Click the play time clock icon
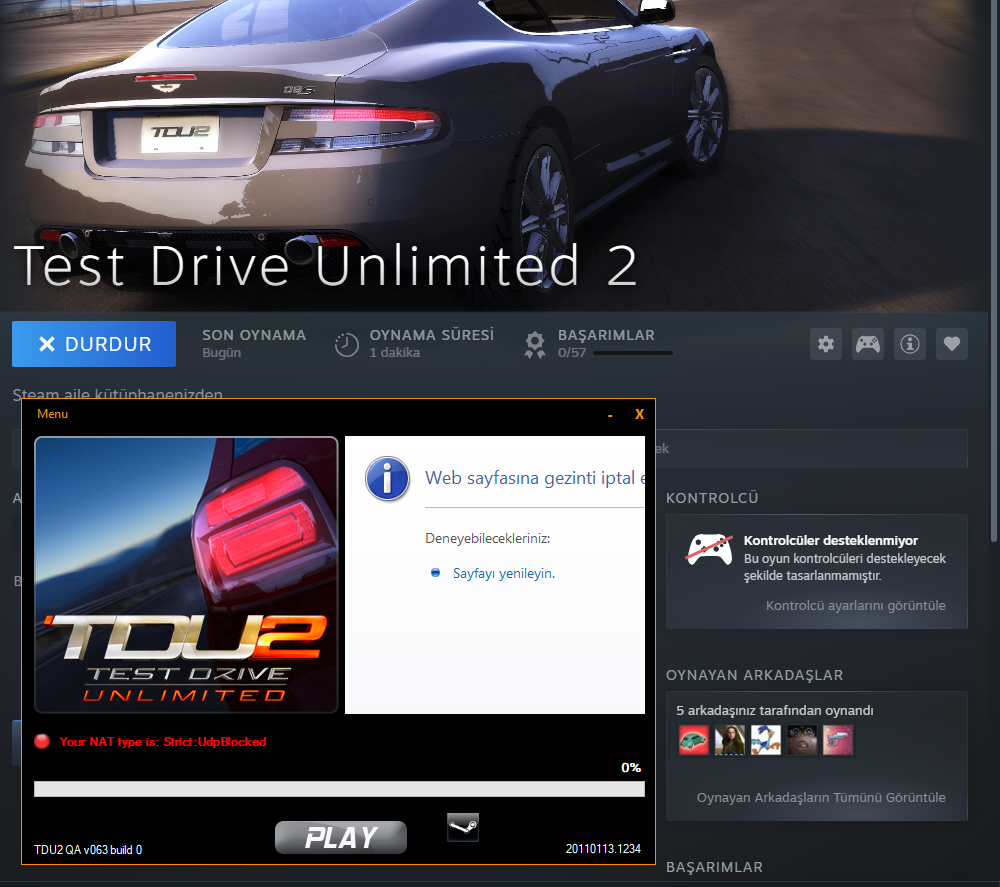Image resolution: width=1000 pixels, height=887 pixels. coord(347,345)
